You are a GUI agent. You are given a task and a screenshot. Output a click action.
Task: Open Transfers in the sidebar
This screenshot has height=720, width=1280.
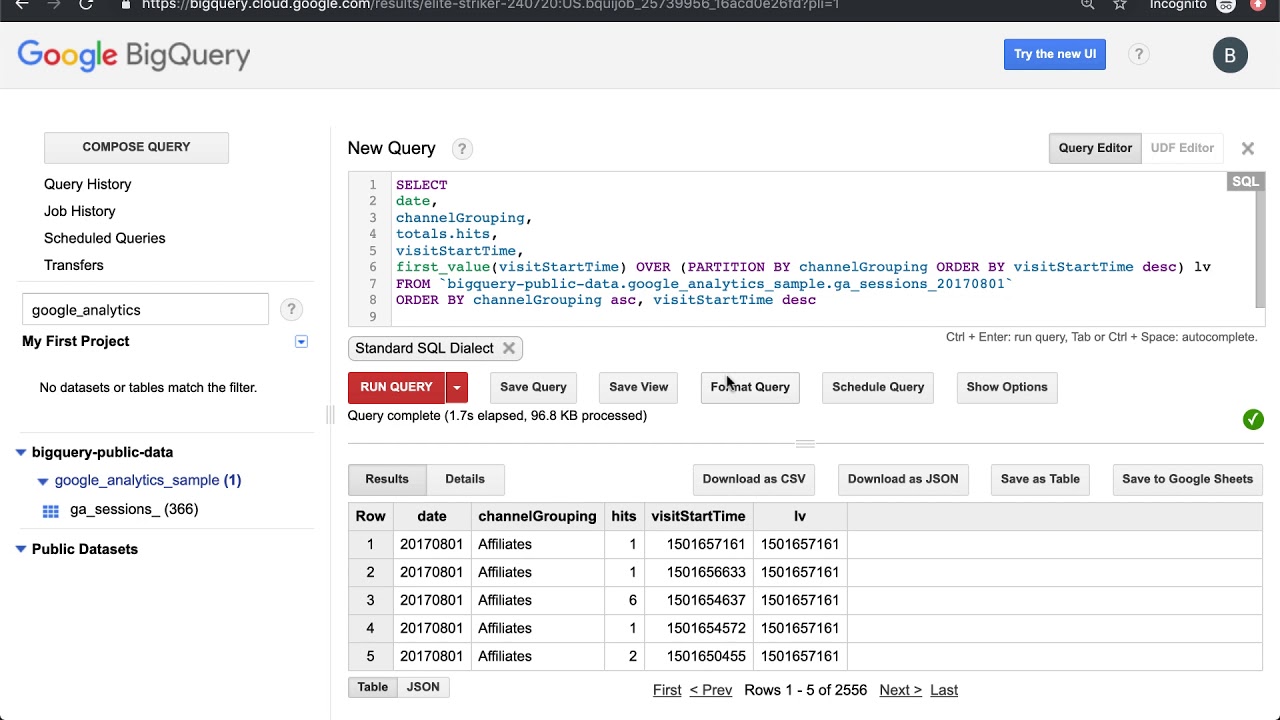point(74,265)
